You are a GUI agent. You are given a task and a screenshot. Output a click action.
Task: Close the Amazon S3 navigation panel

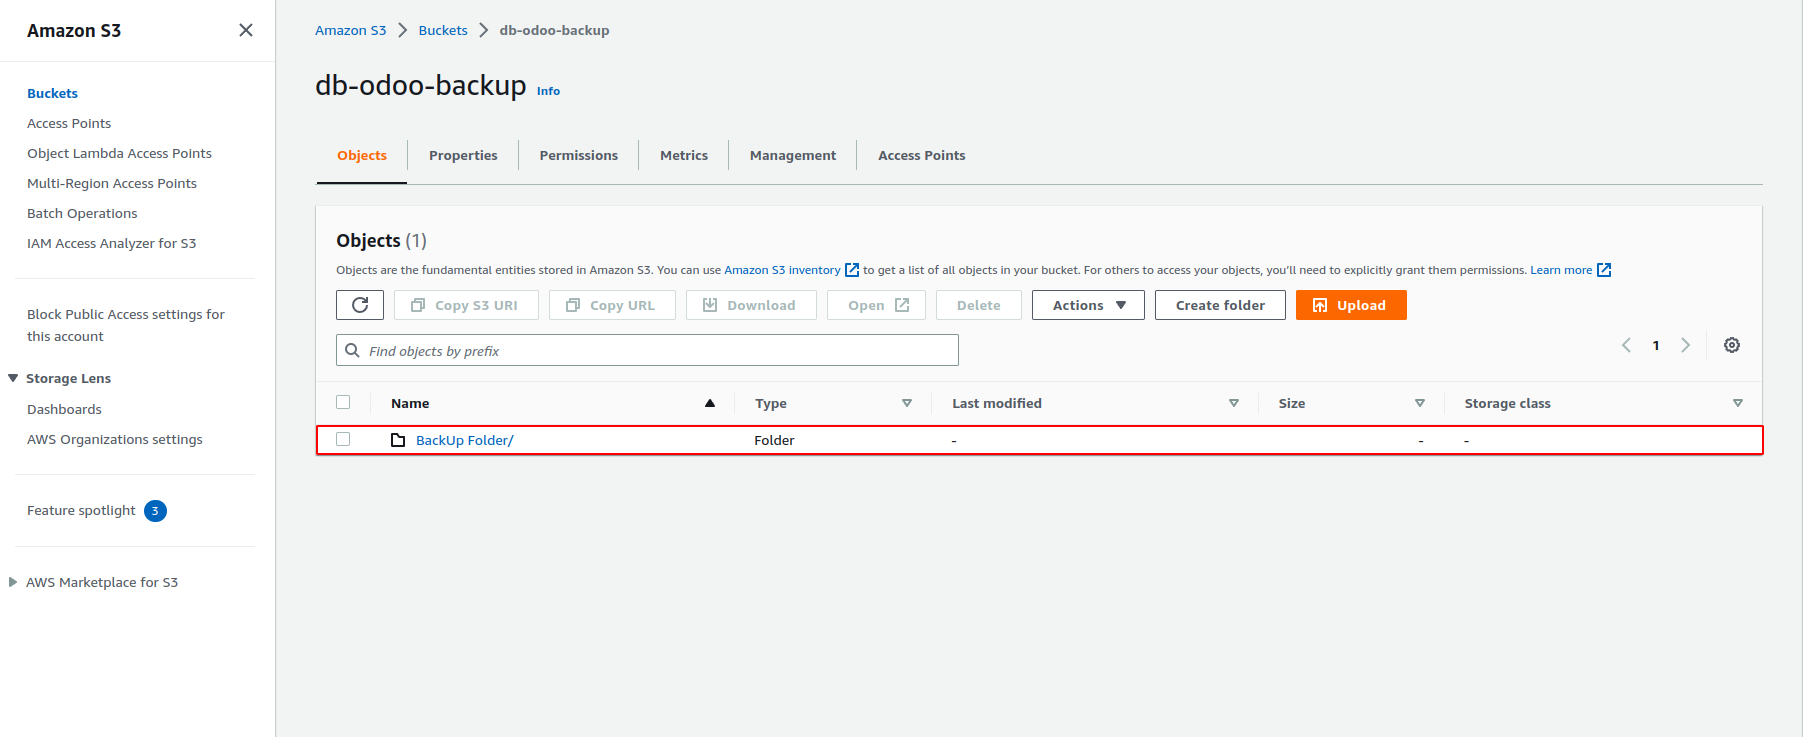coord(246,30)
